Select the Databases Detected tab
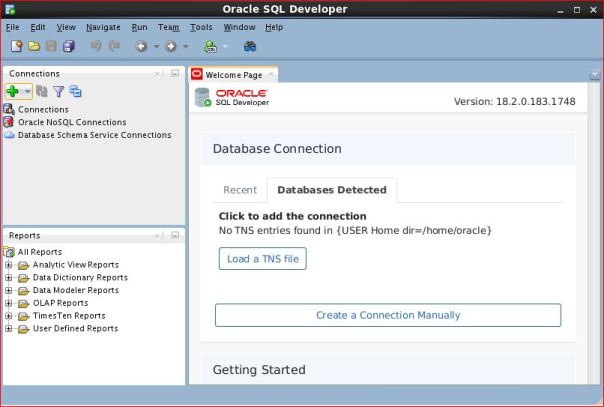 pyautogui.click(x=332, y=190)
